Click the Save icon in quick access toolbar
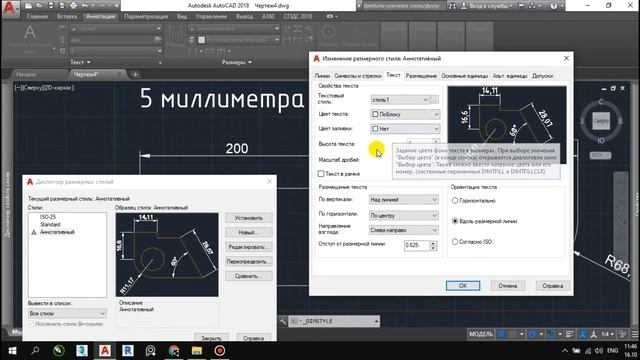Image resolution: width=640 pixels, height=360 pixels. tap(51, 6)
